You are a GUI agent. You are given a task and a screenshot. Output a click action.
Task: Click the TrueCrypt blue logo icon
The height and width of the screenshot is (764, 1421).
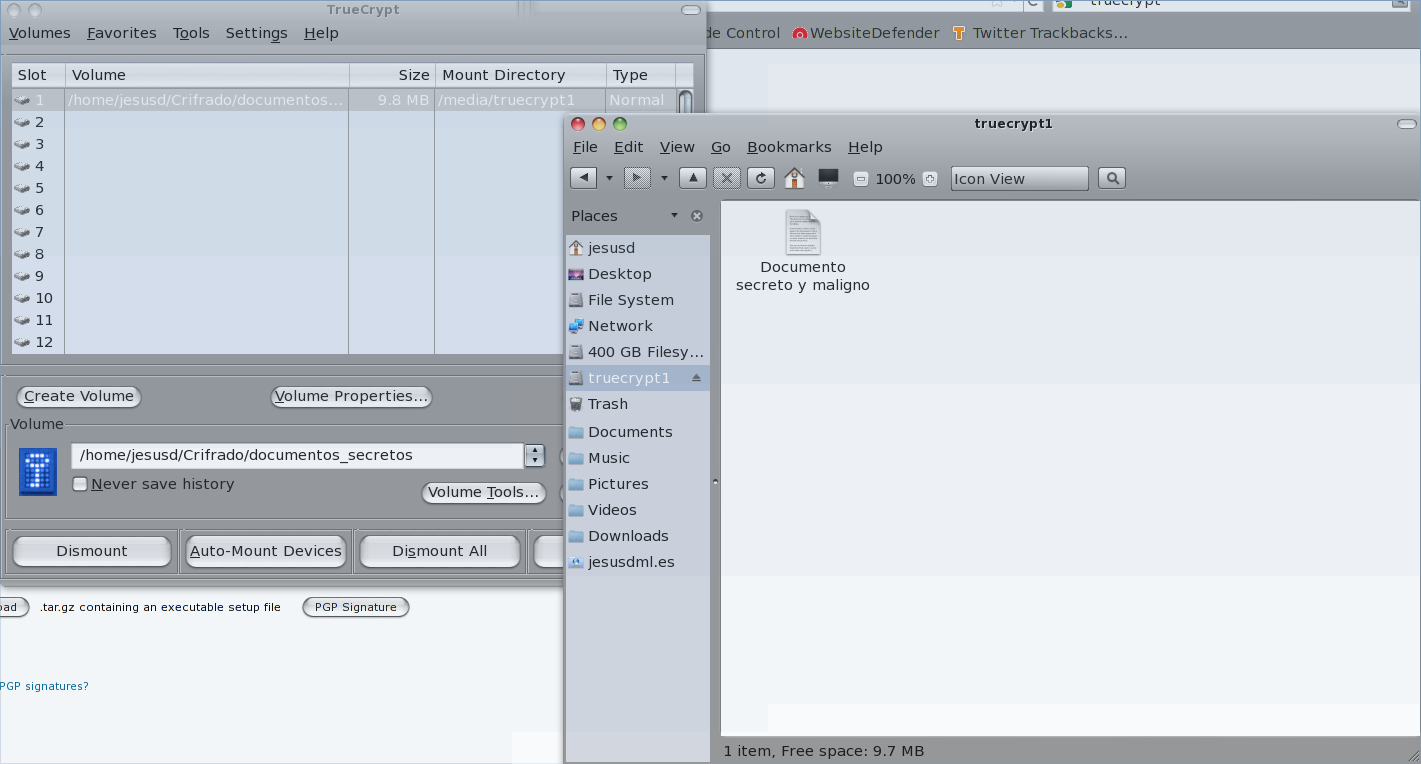click(38, 472)
